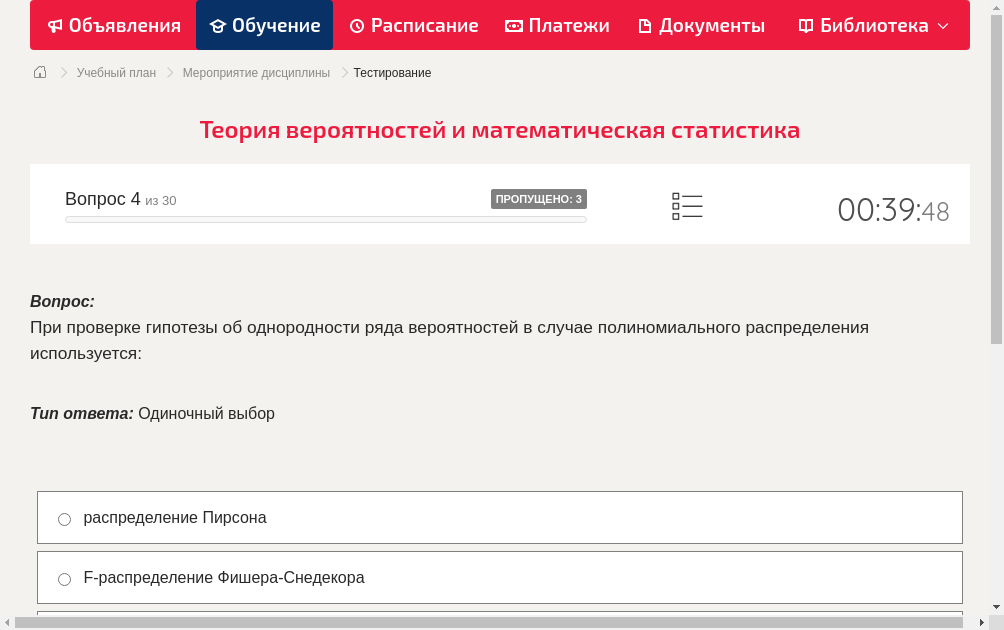Click the Тестирование breadcrumb entry
Image resolution: width=1004 pixels, height=630 pixels.
(x=390, y=72)
